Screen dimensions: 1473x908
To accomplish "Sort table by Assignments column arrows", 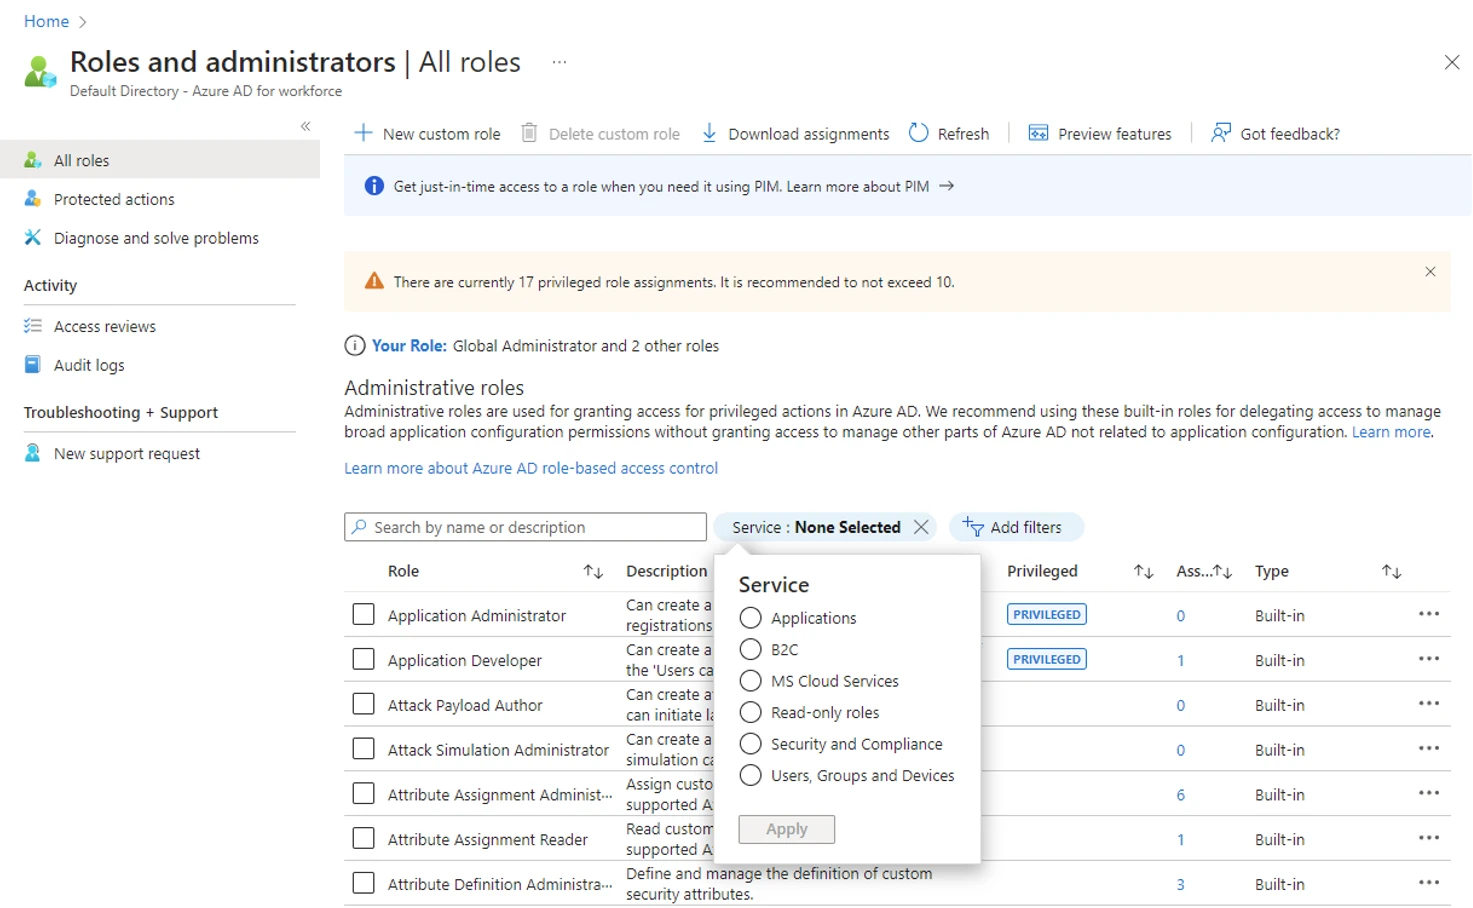I will [1222, 572].
